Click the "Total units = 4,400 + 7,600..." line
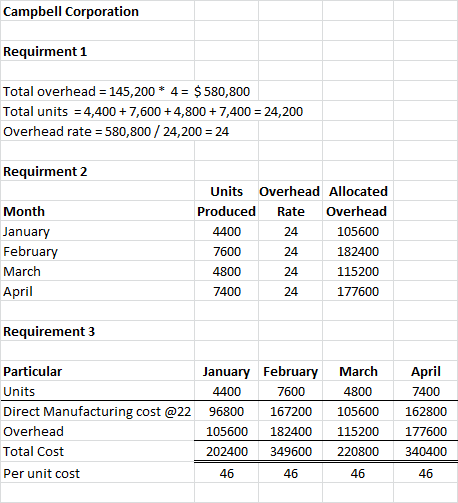Screen dimensions: 458x503 (153, 112)
